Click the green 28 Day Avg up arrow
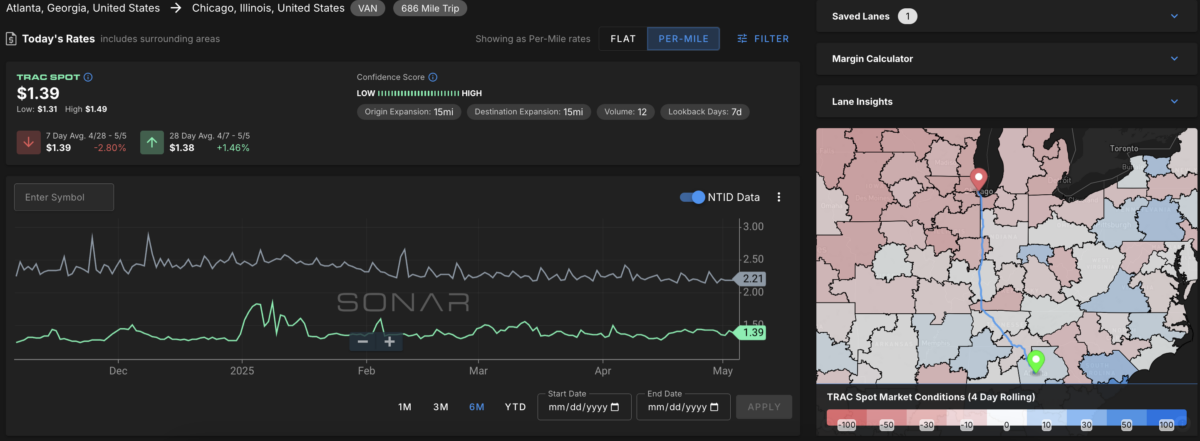Viewport: 1200px width, 441px height. 152,142
